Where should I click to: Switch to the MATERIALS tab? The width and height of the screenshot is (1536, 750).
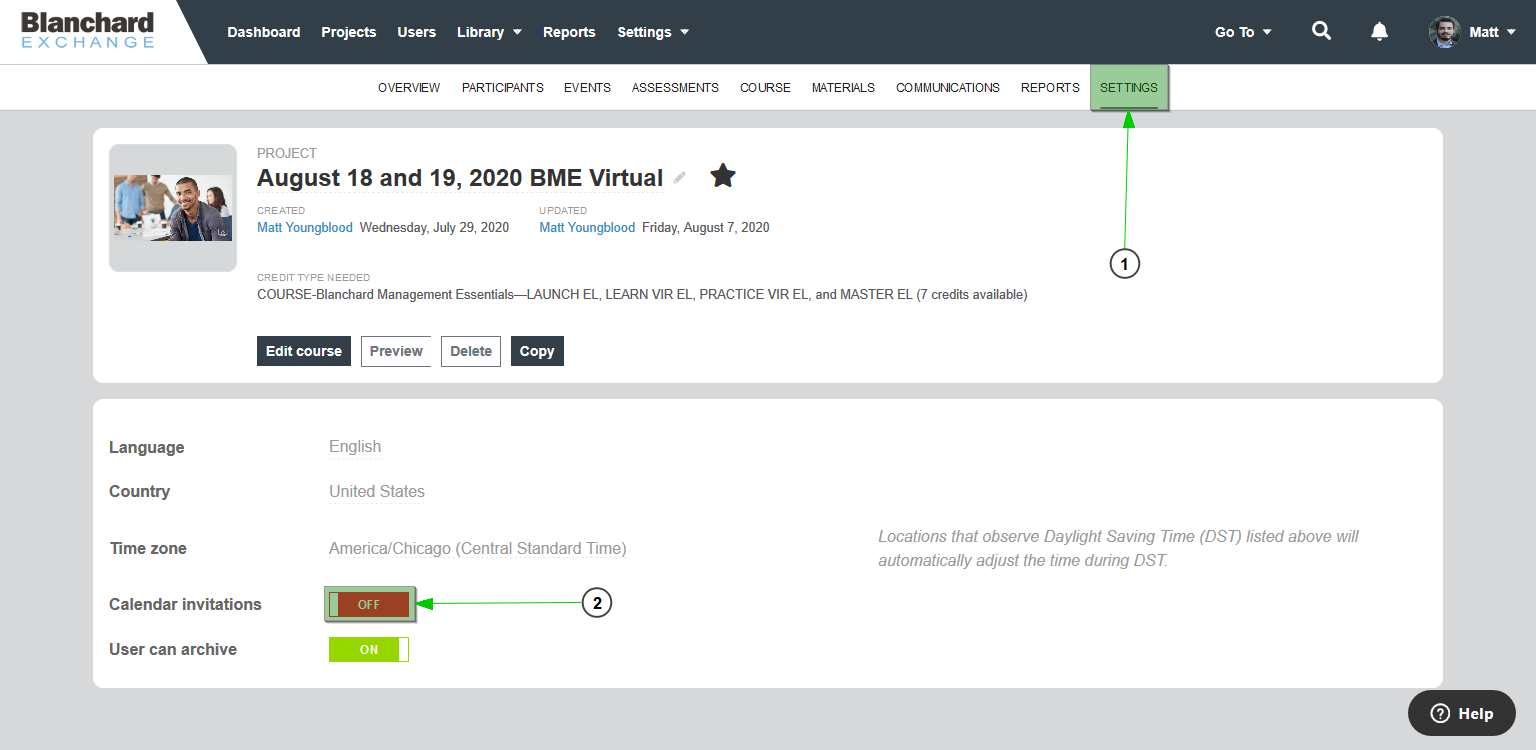pyautogui.click(x=843, y=88)
